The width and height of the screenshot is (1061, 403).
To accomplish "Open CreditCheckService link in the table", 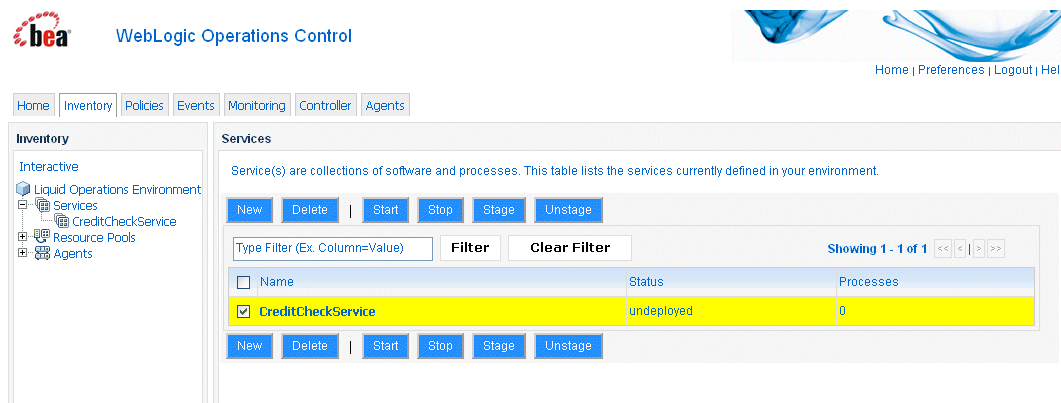I will click(317, 312).
